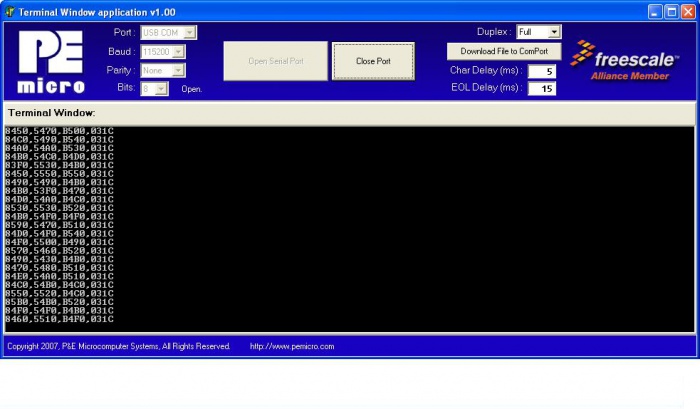
Task: Open the Port dropdown showing USB COM
Action: [190, 32]
